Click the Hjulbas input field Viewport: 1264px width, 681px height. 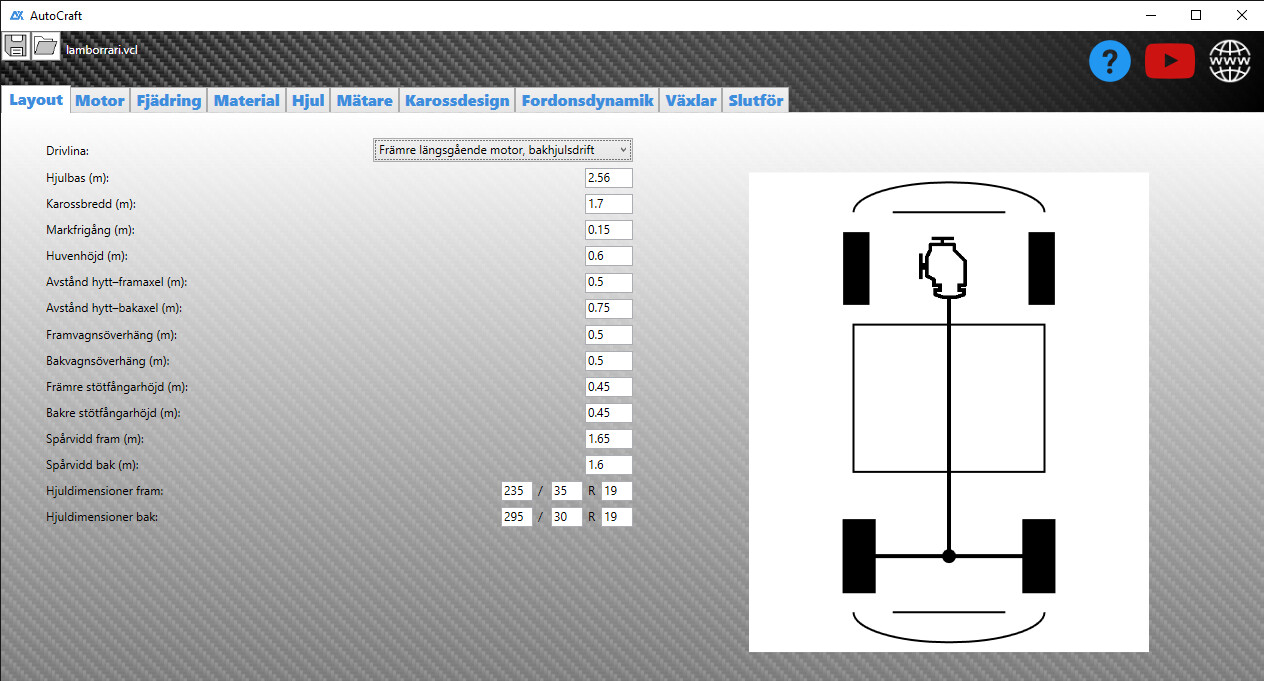click(x=609, y=178)
